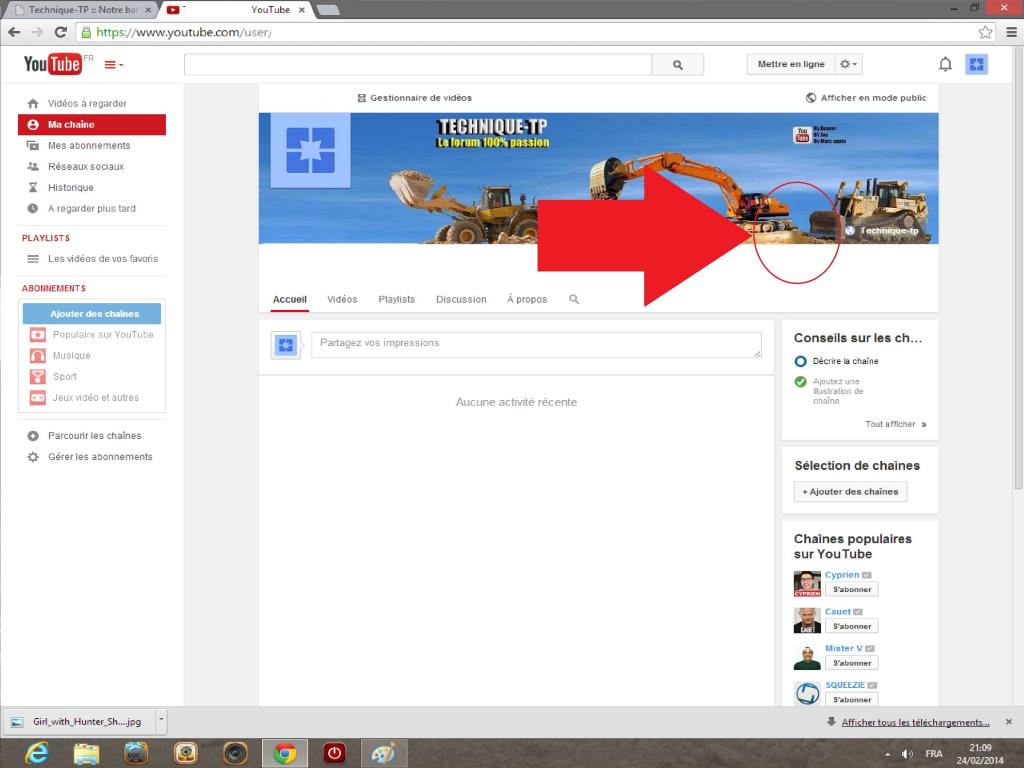Click Tout afficher in channel tips
The height and width of the screenshot is (768, 1024).
point(895,424)
